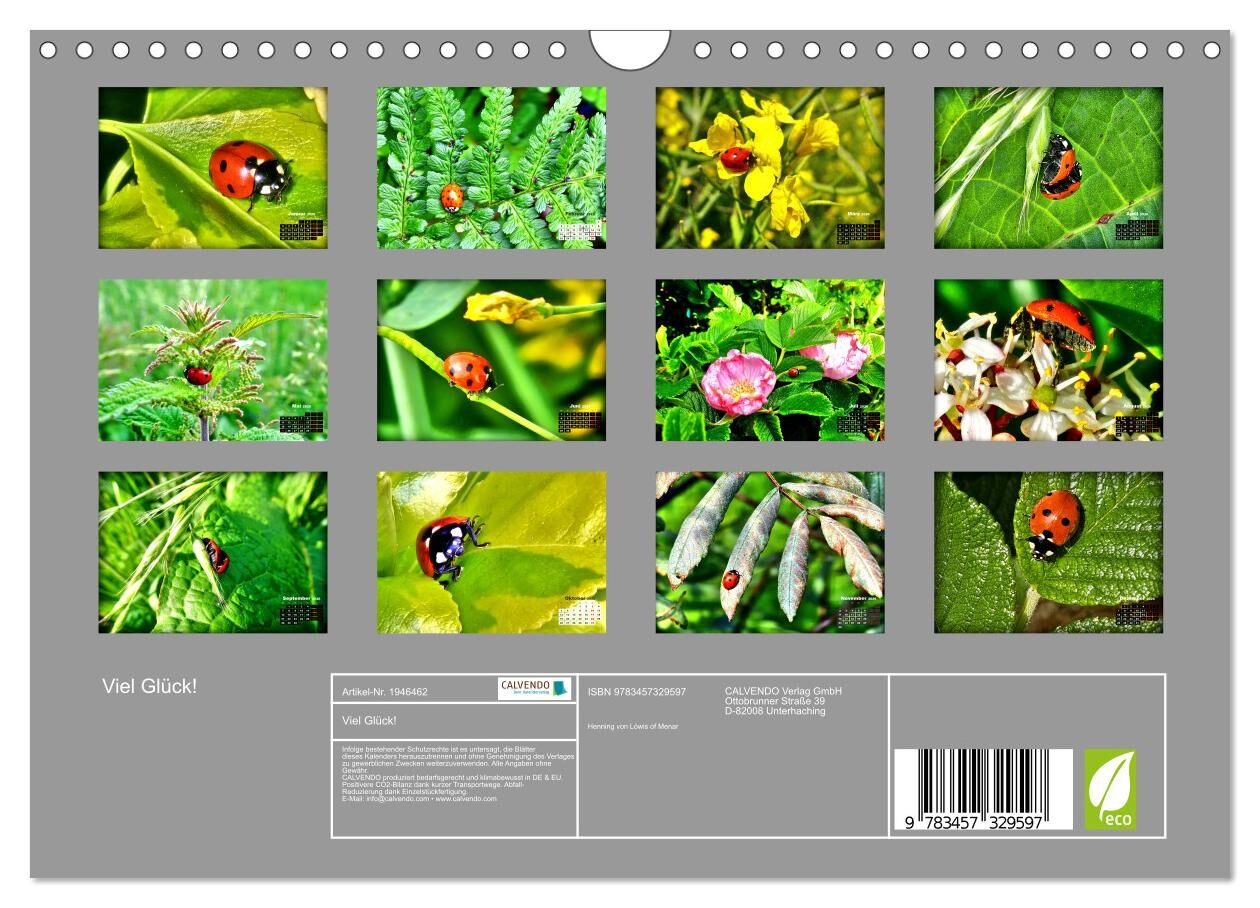
Task: Select the Oktober dark ladybug closeup photo
Action: (x=491, y=552)
